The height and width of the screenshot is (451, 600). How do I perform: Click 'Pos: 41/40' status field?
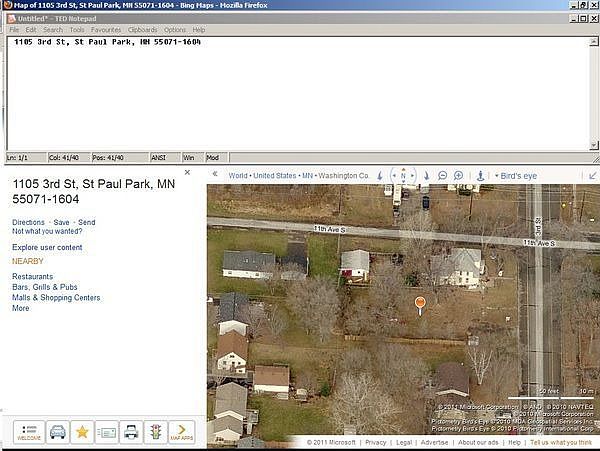[120, 158]
